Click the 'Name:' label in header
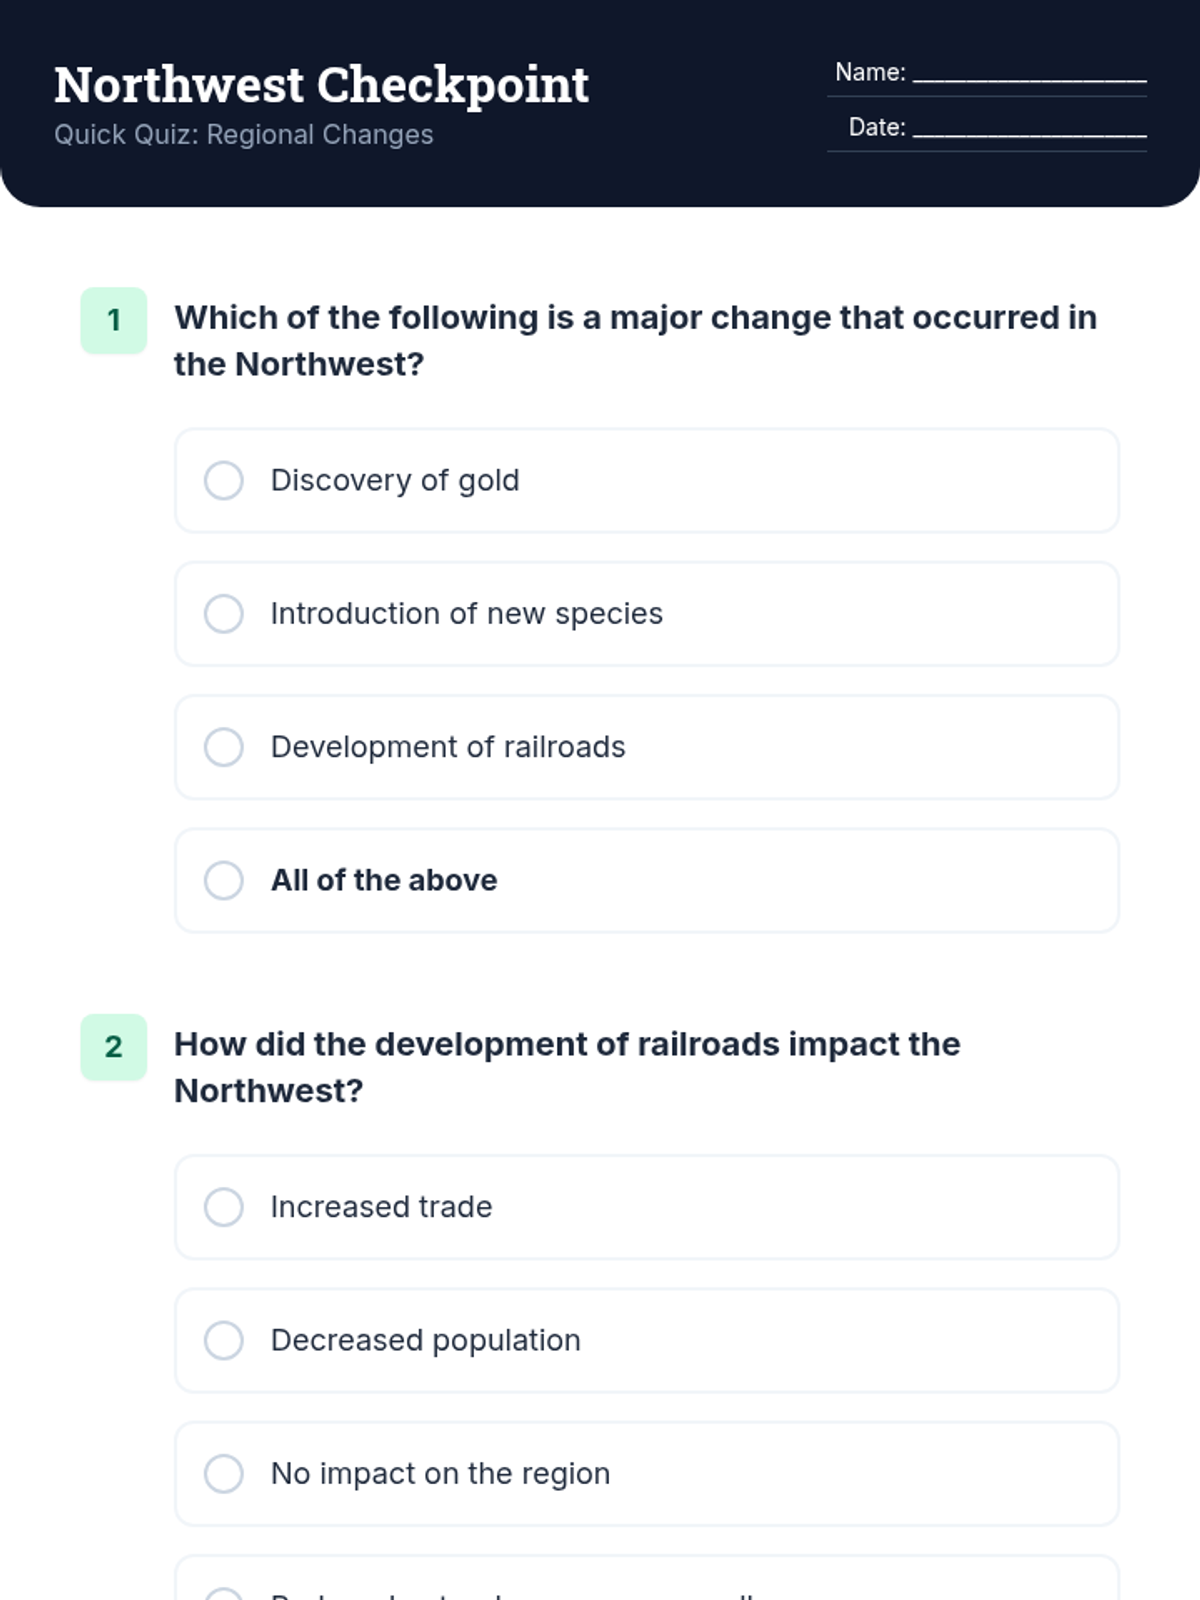Viewport: 1200px width, 1600px height. coord(870,72)
